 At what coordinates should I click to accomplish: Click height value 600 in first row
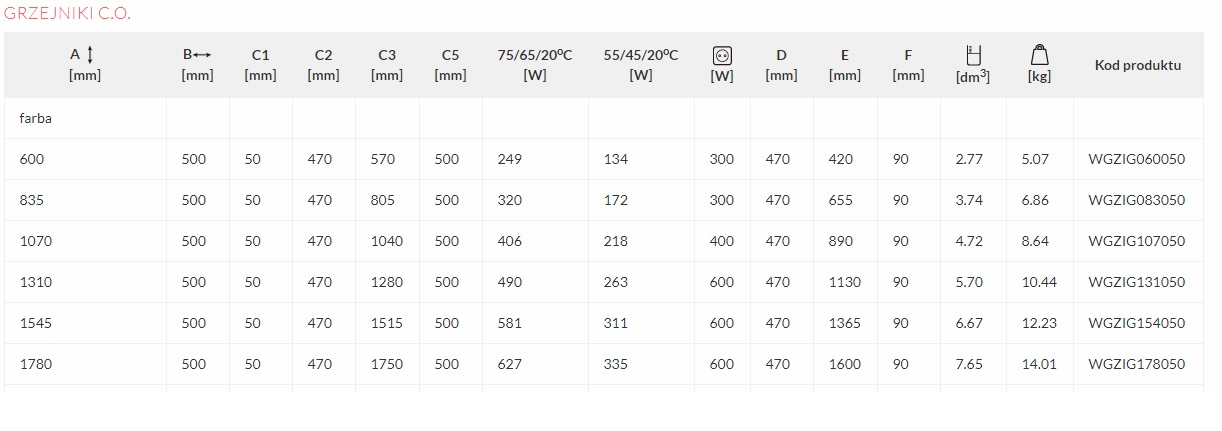pos(32,159)
